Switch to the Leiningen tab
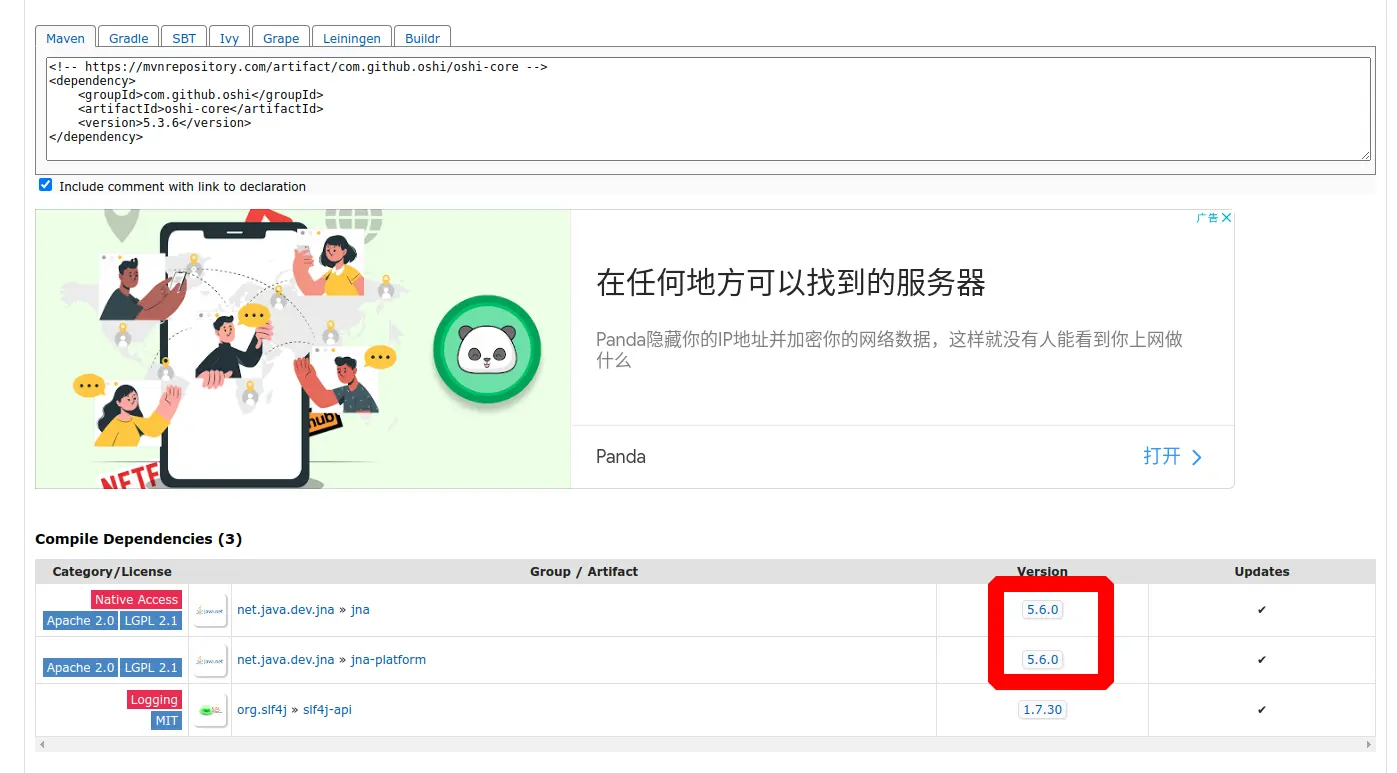Viewport: 1397px width, 773px height. (x=352, y=38)
